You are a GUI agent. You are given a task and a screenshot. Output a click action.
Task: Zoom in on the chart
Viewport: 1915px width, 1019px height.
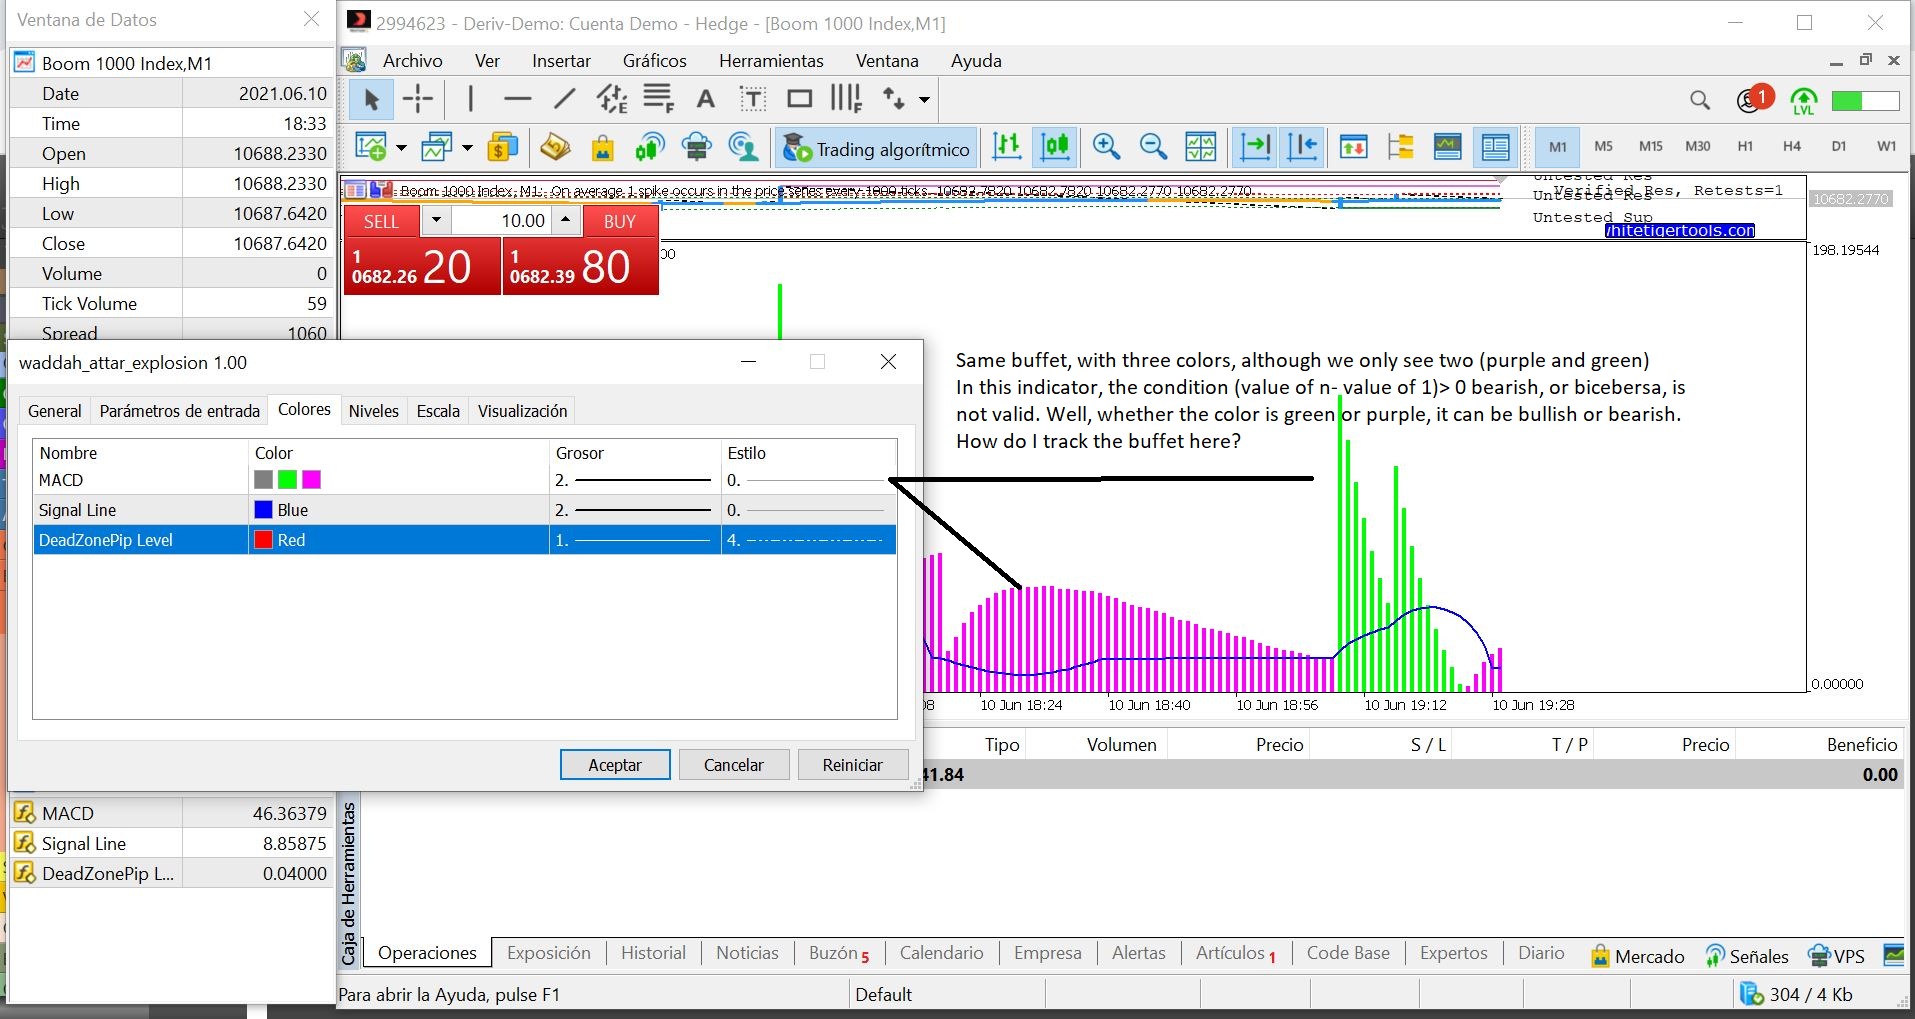tap(1106, 147)
